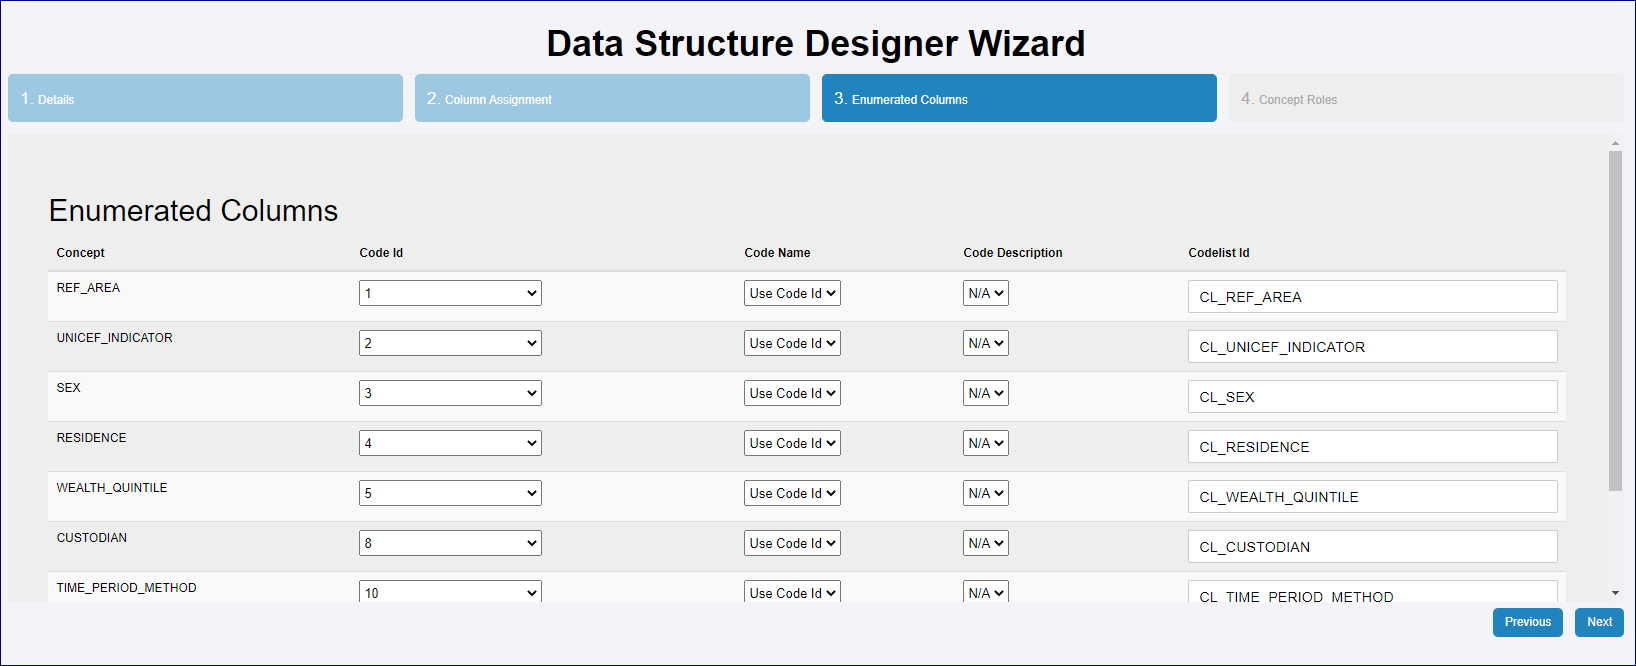Open Code Description dropdown for WEALTH_QUINTILE

985,493
